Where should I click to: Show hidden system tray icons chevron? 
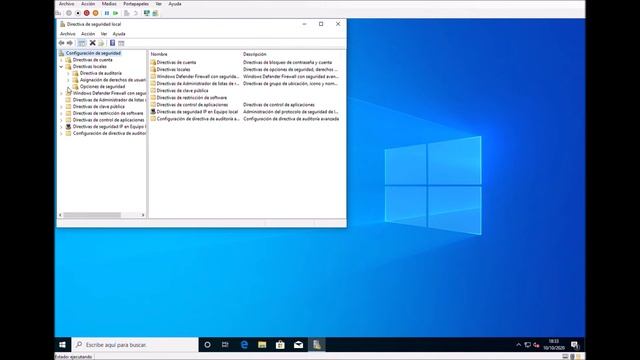click(x=518, y=345)
